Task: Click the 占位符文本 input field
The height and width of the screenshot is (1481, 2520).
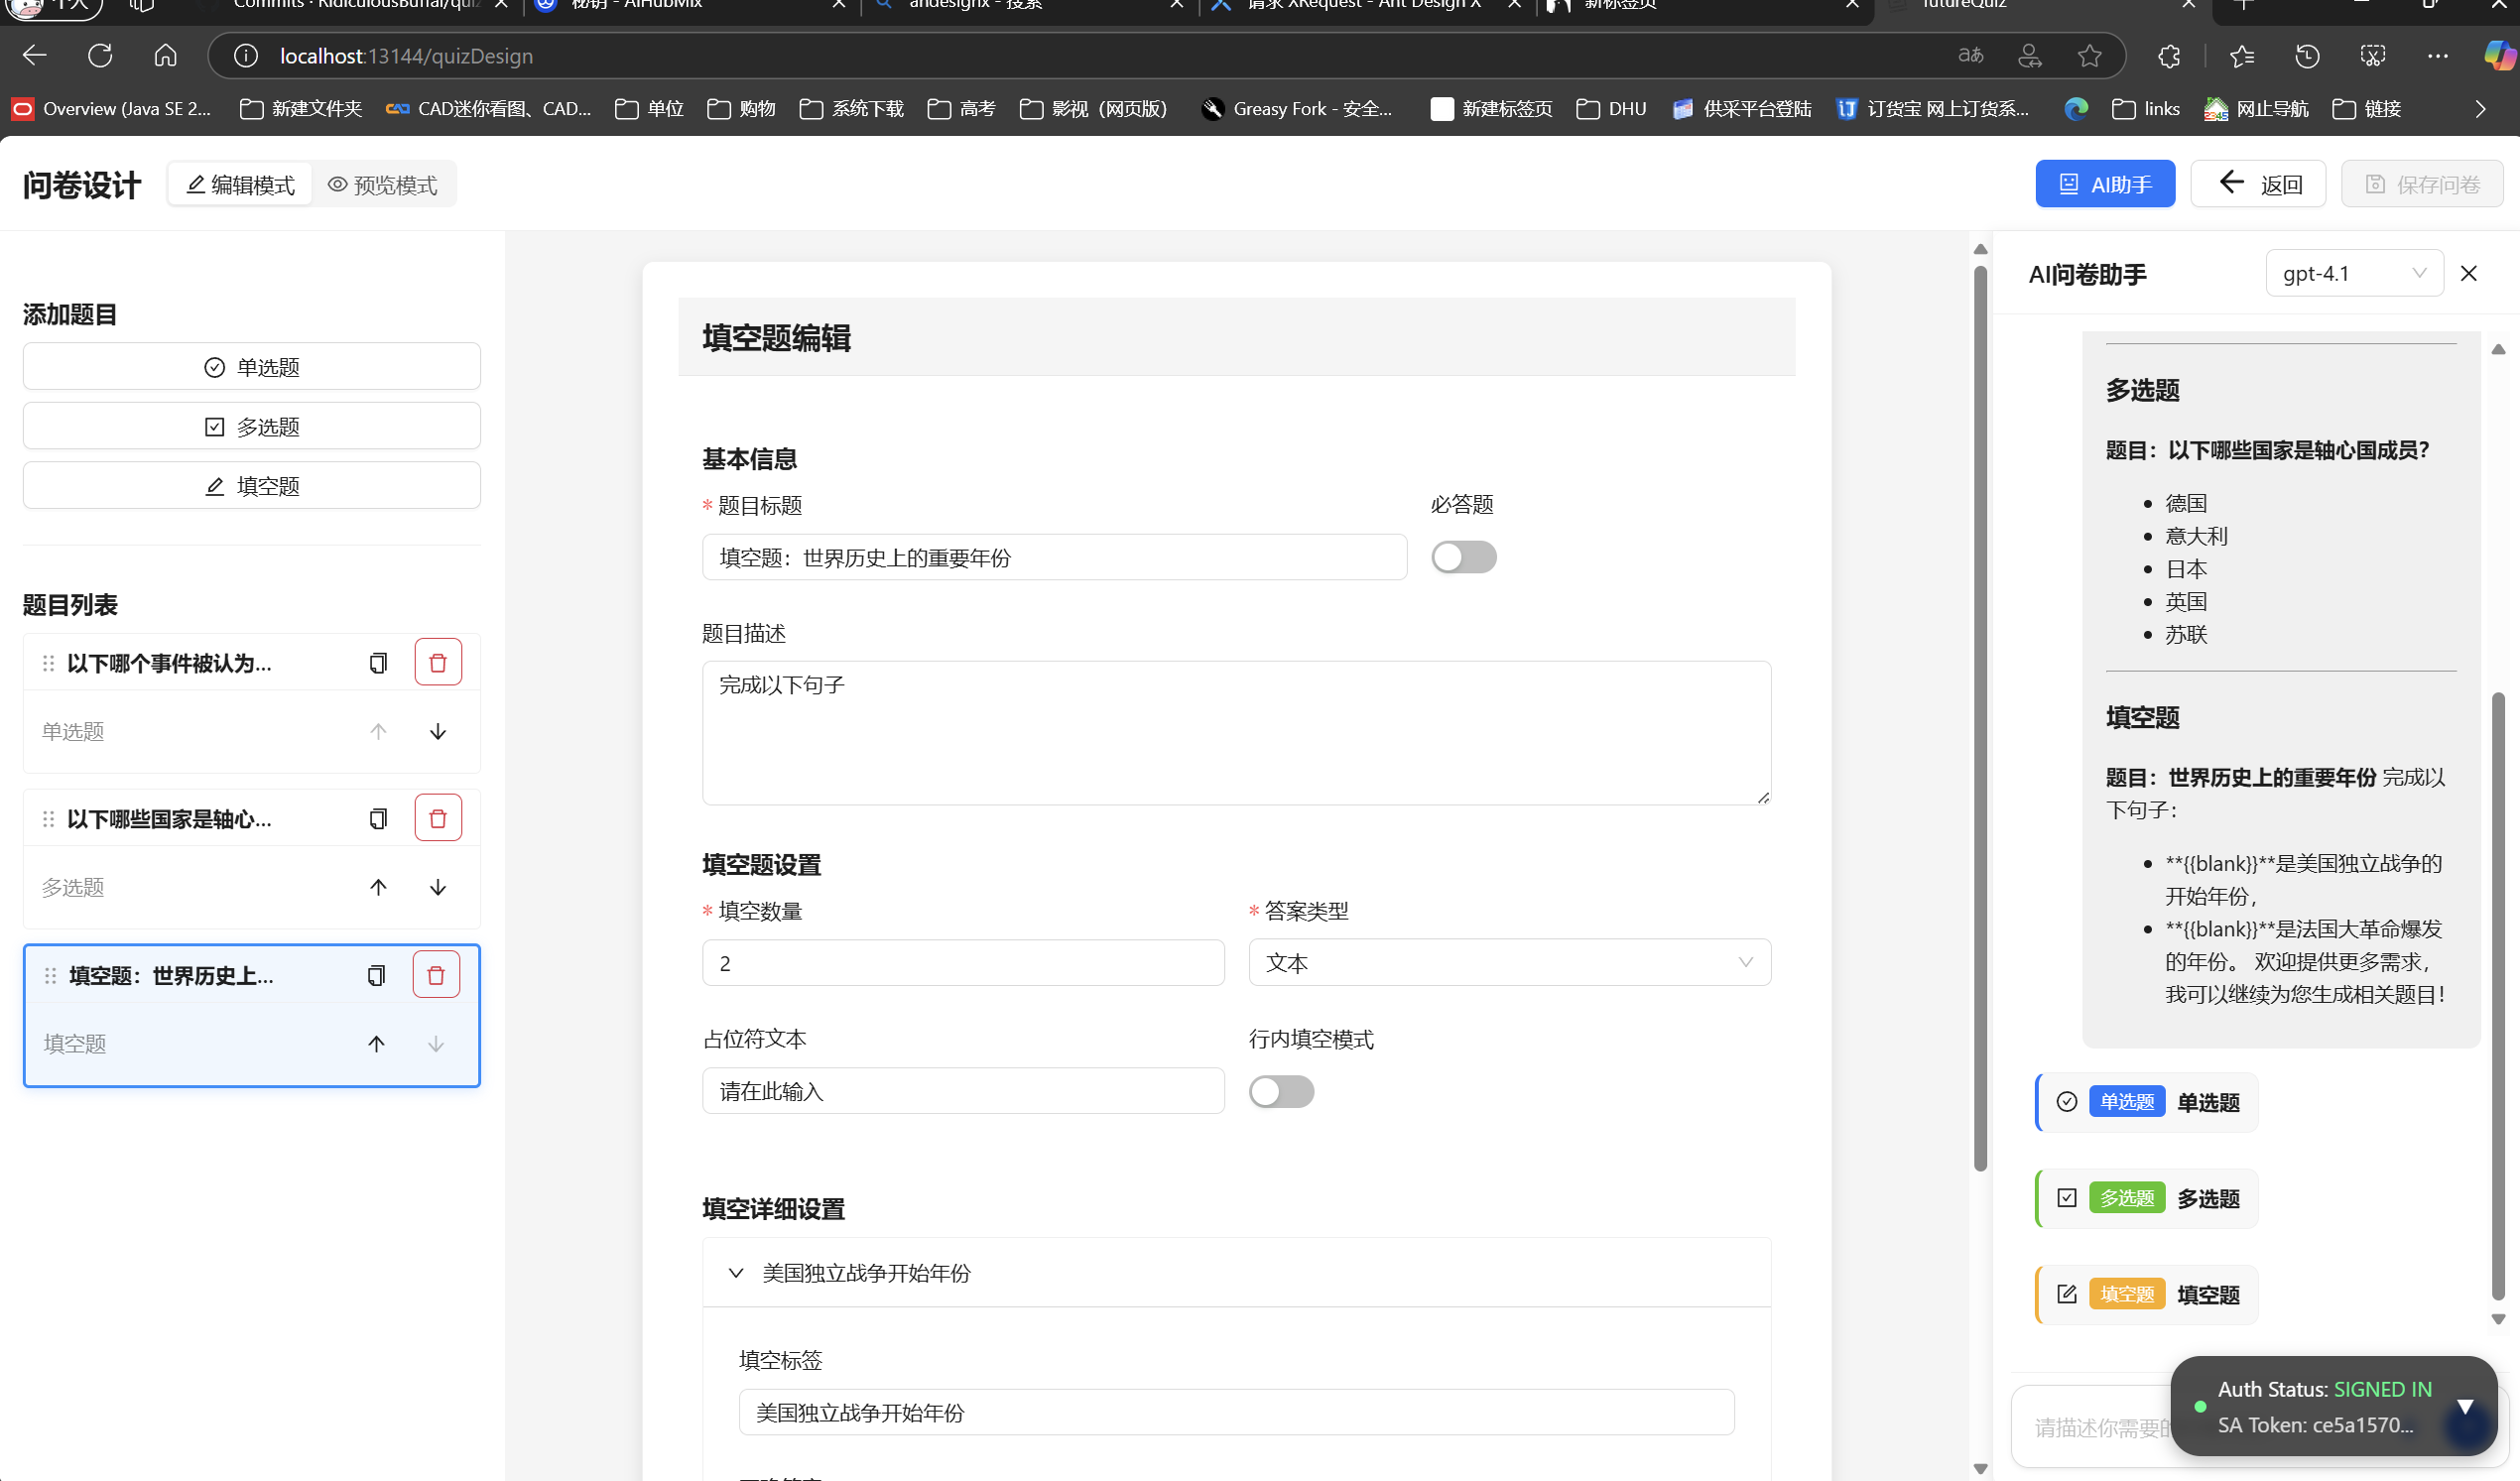Action: 963,1091
